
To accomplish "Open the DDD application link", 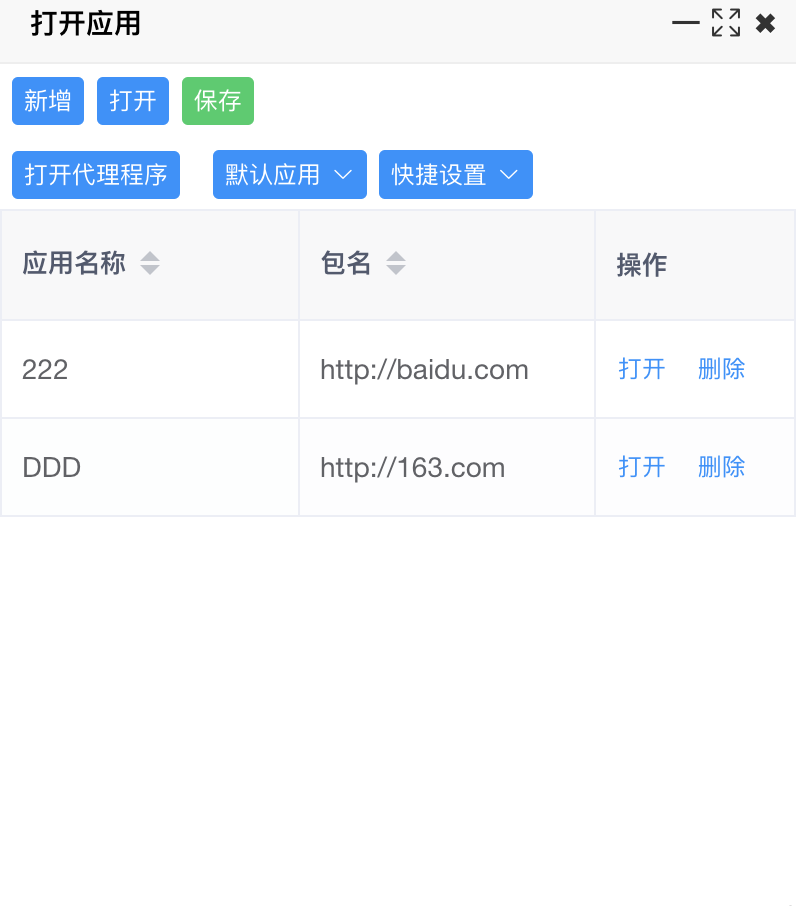I will [642, 467].
